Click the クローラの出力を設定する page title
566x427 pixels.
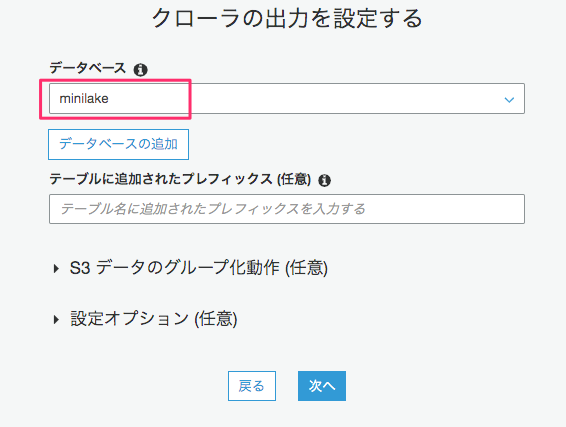point(287,18)
